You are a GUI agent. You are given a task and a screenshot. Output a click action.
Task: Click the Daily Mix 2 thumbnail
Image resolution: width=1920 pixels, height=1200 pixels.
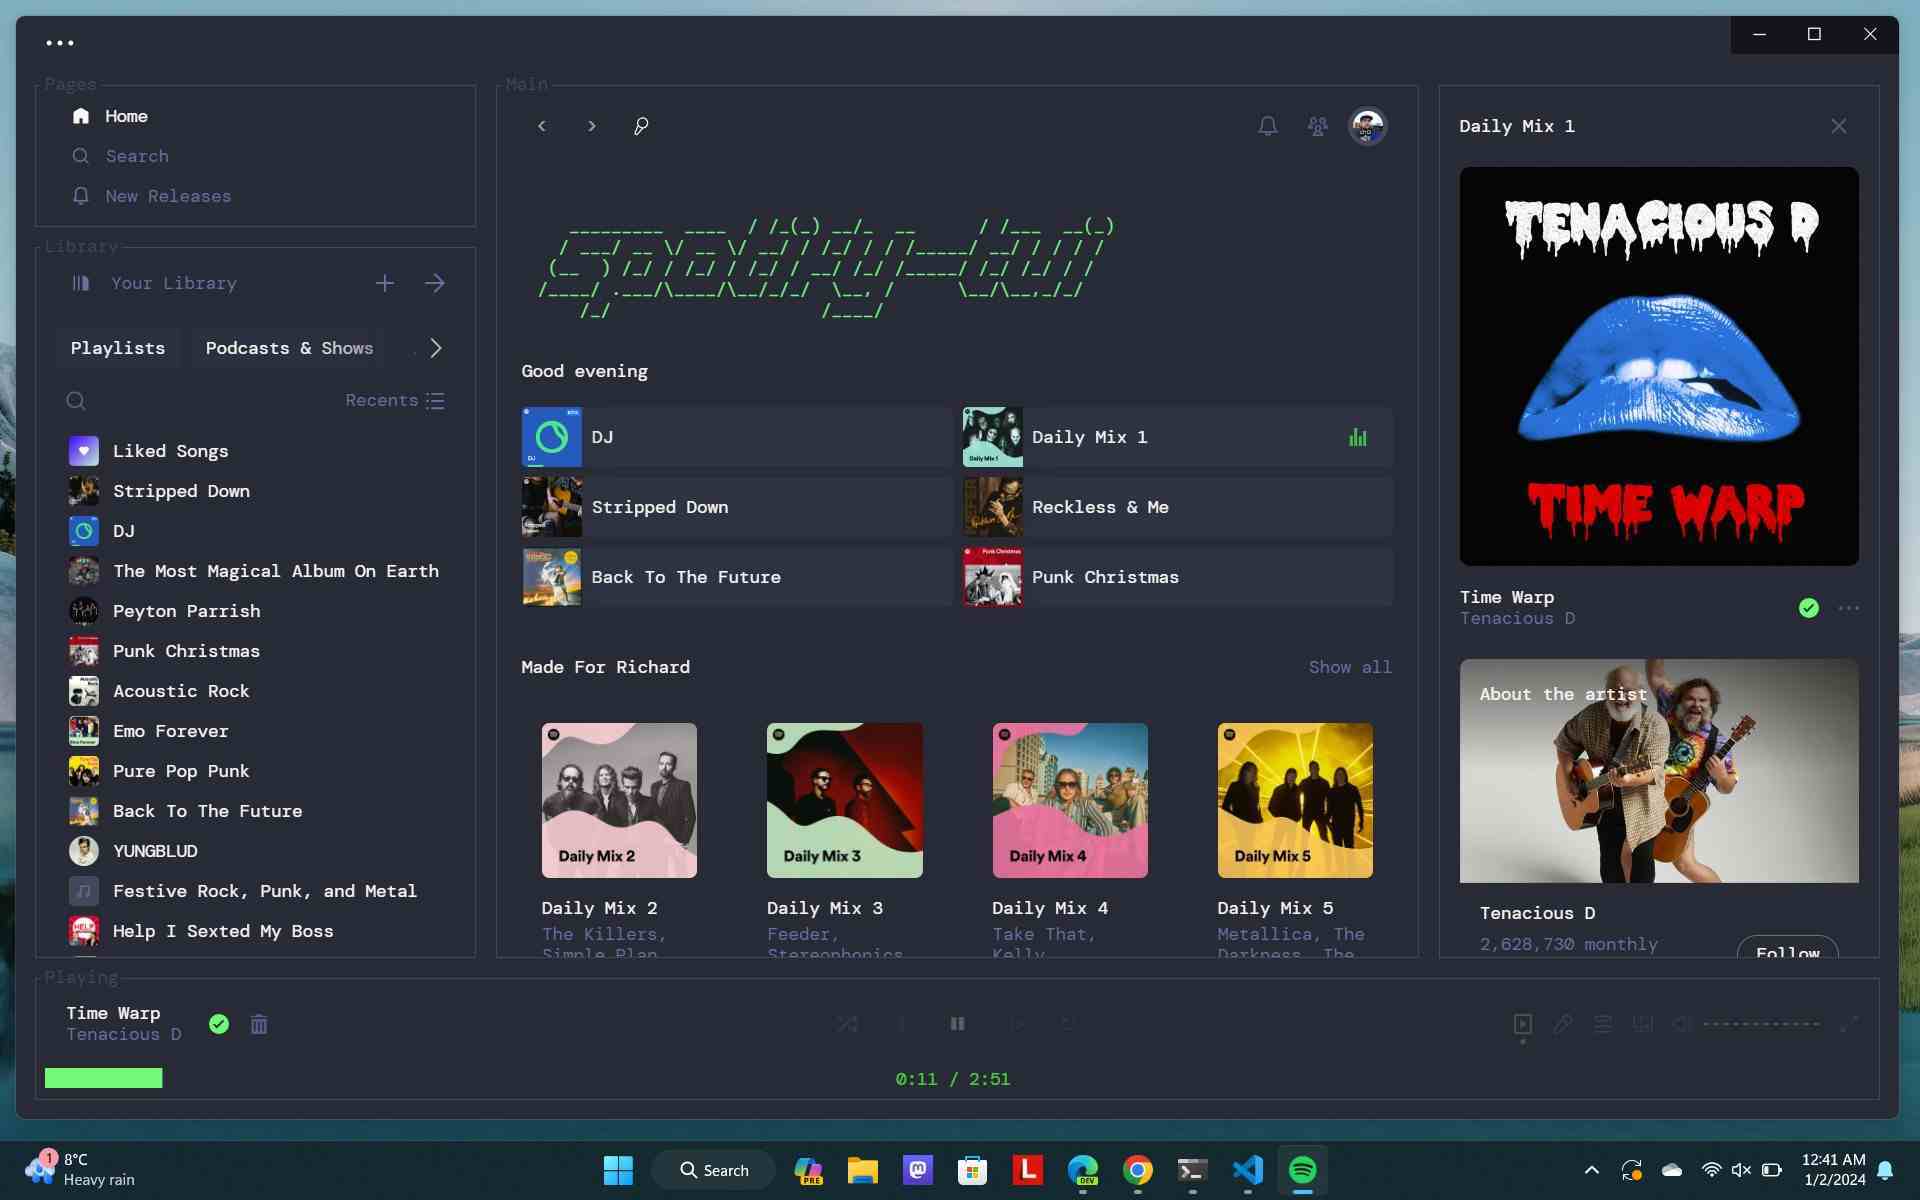click(619, 799)
